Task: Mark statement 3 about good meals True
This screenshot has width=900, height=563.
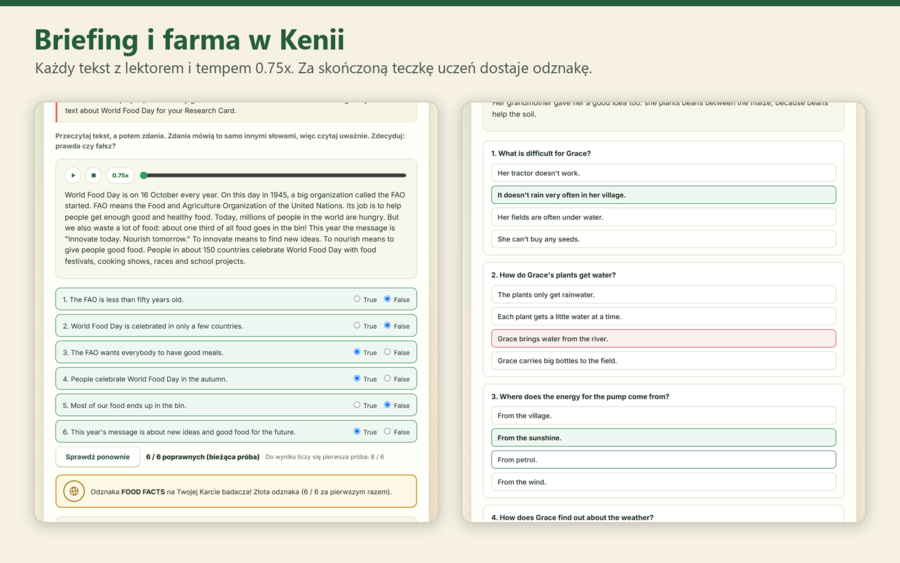Action: (357, 352)
